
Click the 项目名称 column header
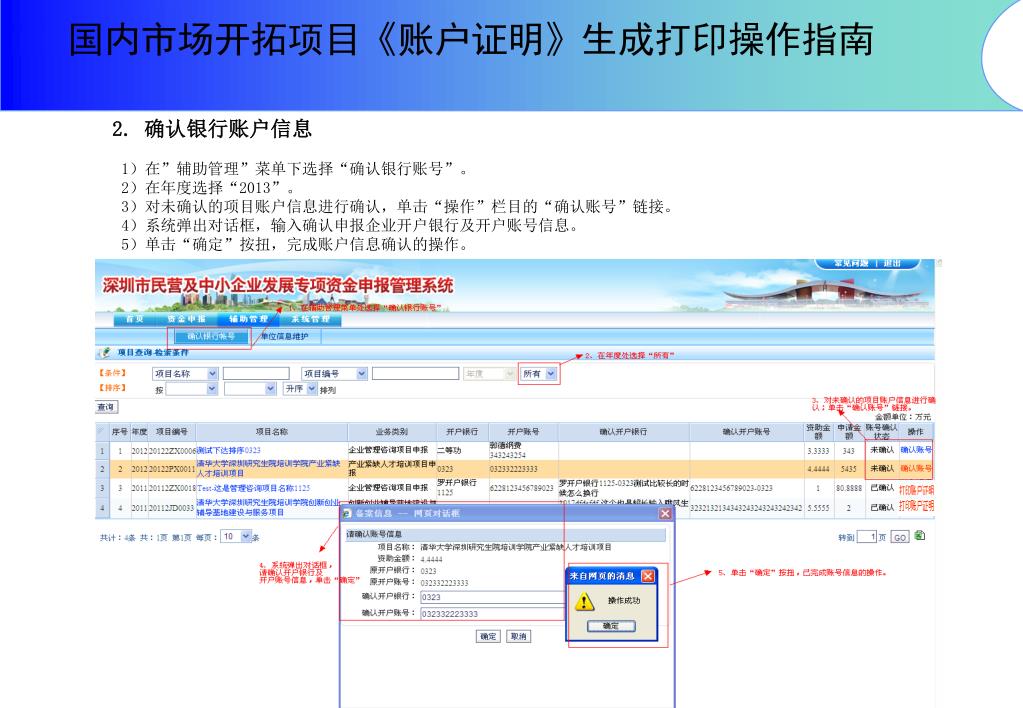pos(271,432)
